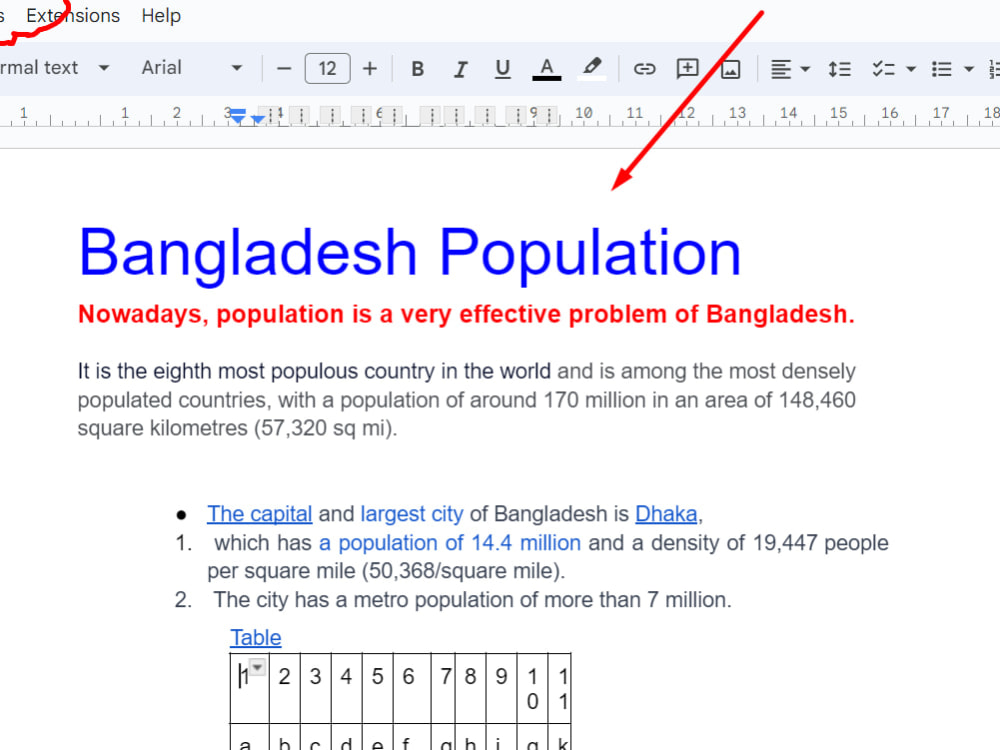Screen dimensions: 1000x750
Task: Click the insert image icon
Action: tap(730, 68)
